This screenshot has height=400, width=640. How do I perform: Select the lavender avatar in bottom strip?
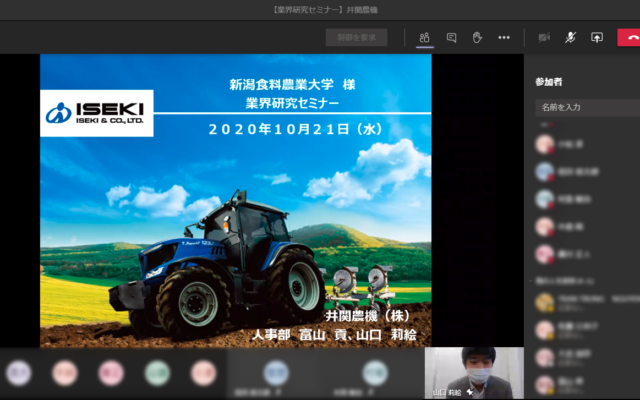[x=18, y=373]
